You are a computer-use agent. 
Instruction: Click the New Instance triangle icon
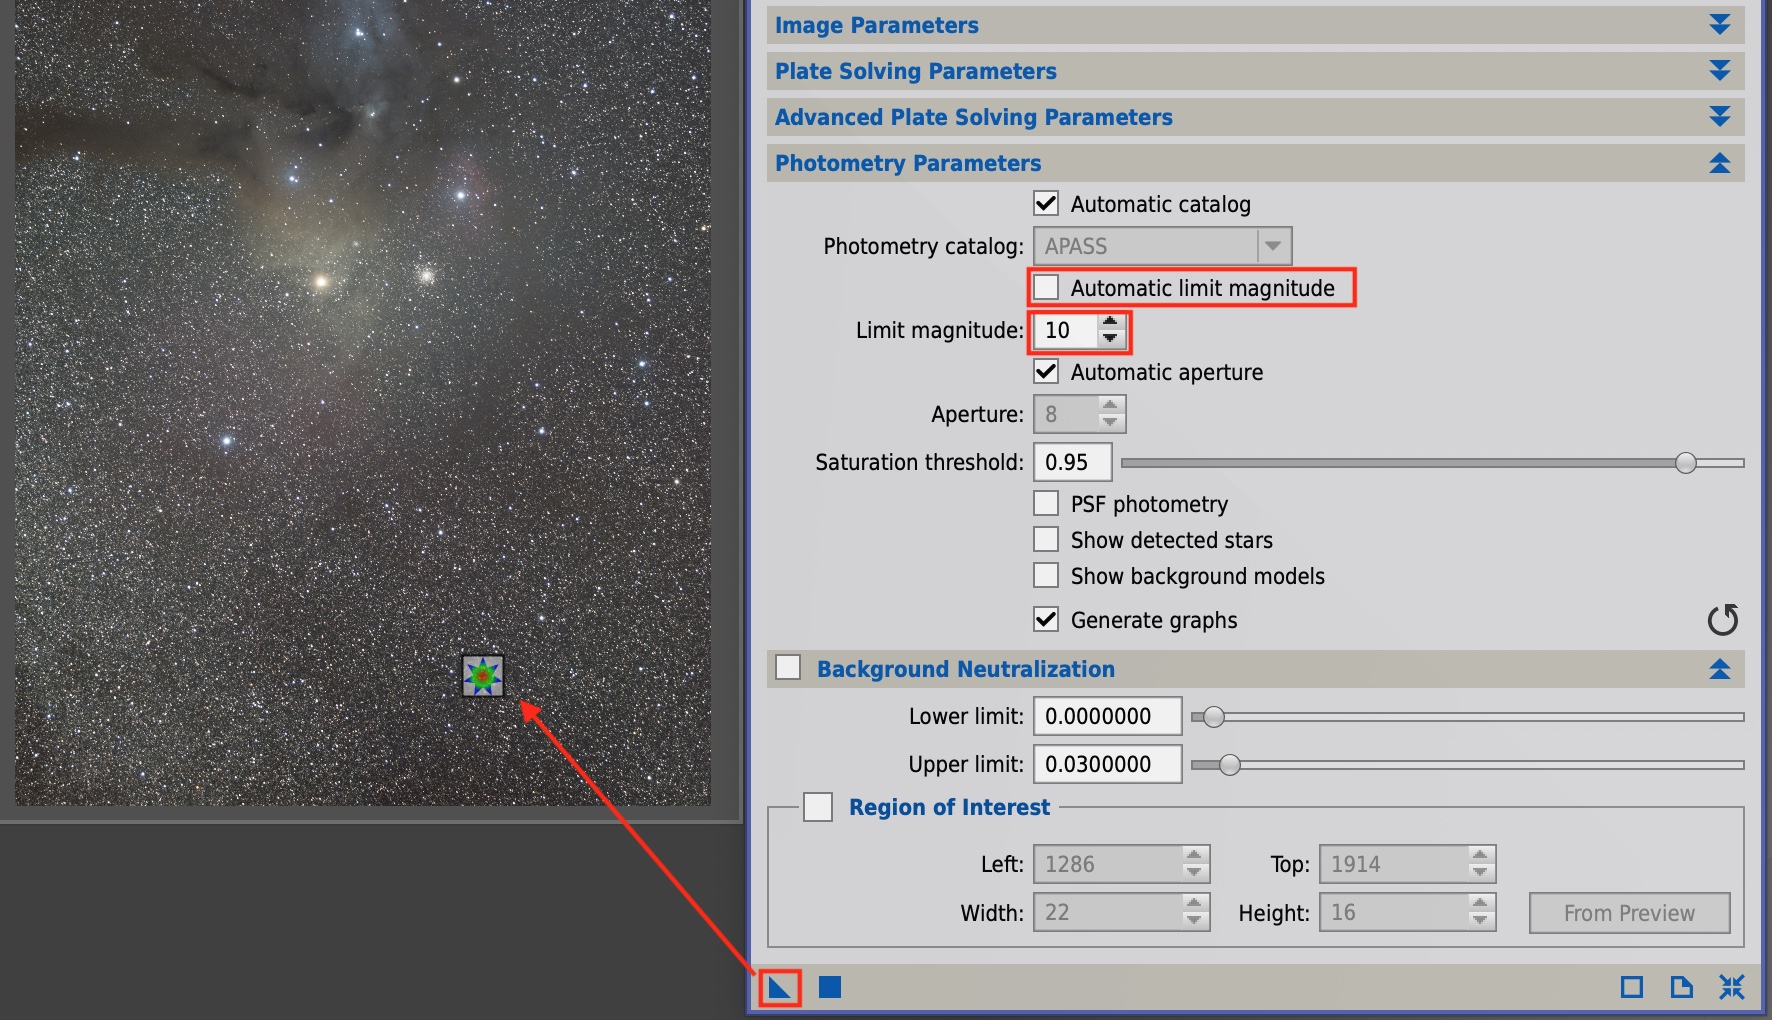[779, 988]
